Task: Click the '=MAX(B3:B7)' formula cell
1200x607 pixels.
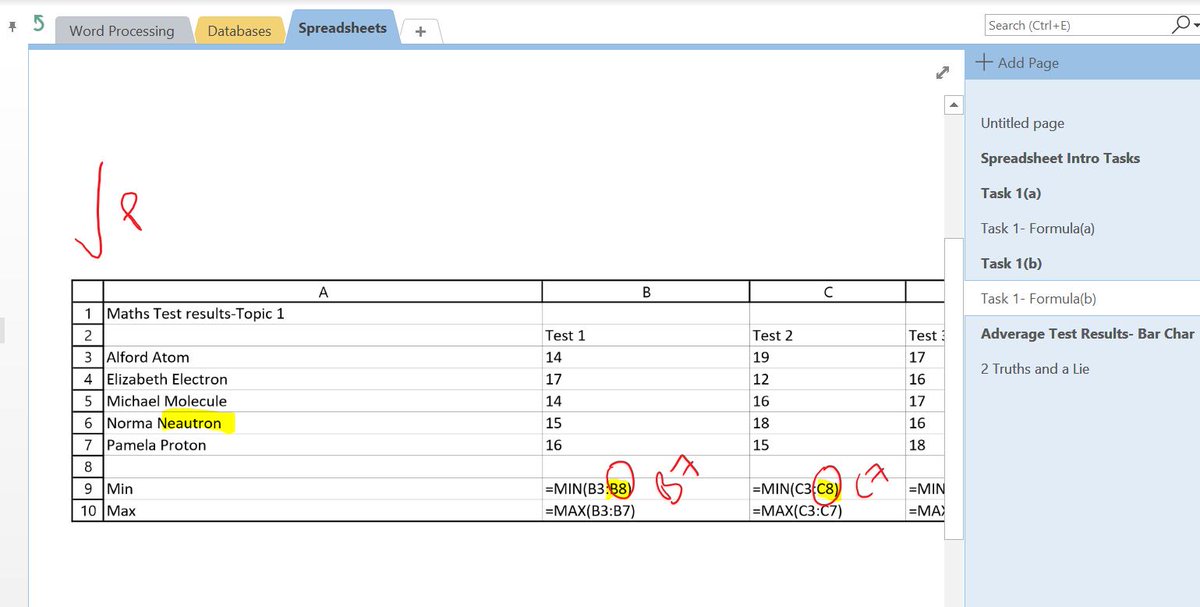Action: tap(646, 510)
